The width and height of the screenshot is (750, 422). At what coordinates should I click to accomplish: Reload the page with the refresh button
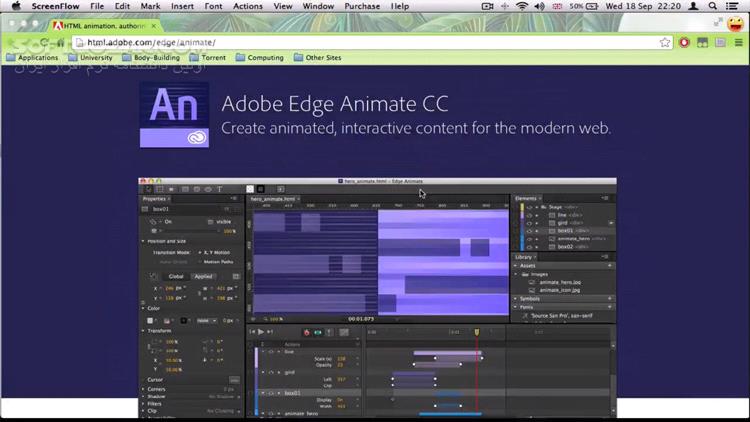tap(44, 43)
